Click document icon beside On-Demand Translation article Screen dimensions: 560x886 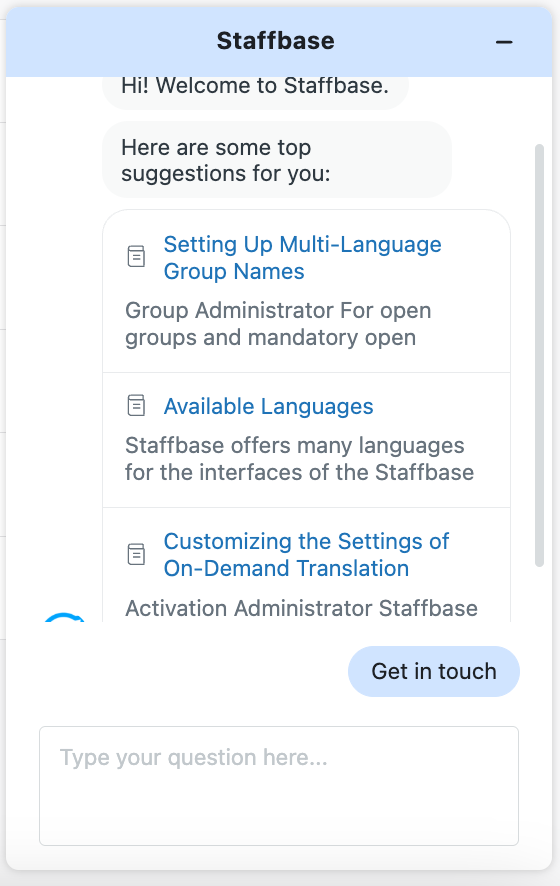click(x=136, y=554)
